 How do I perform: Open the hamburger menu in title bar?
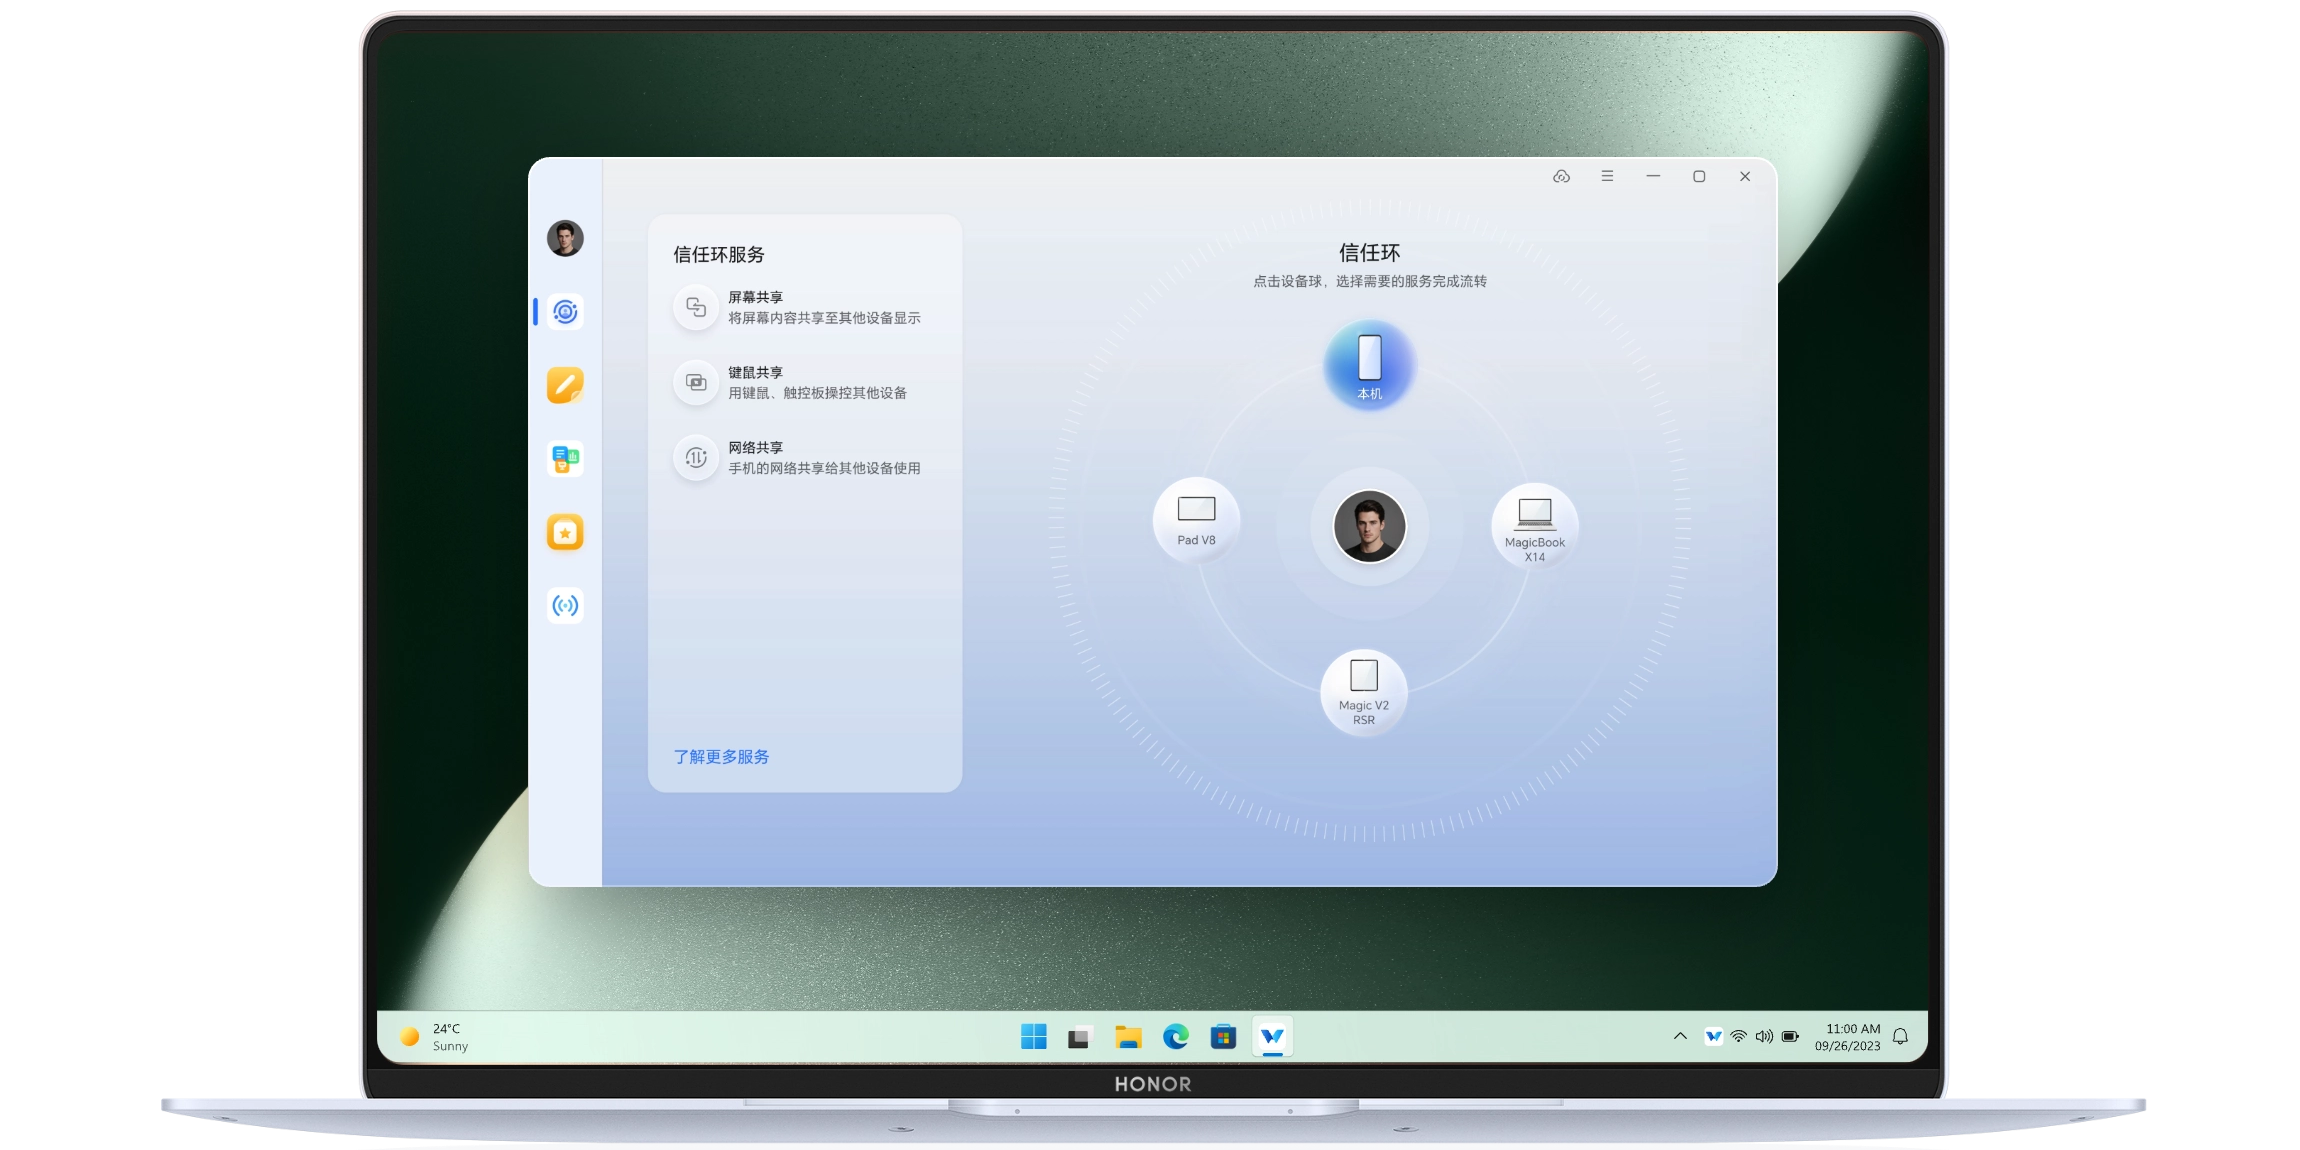[1607, 176]
